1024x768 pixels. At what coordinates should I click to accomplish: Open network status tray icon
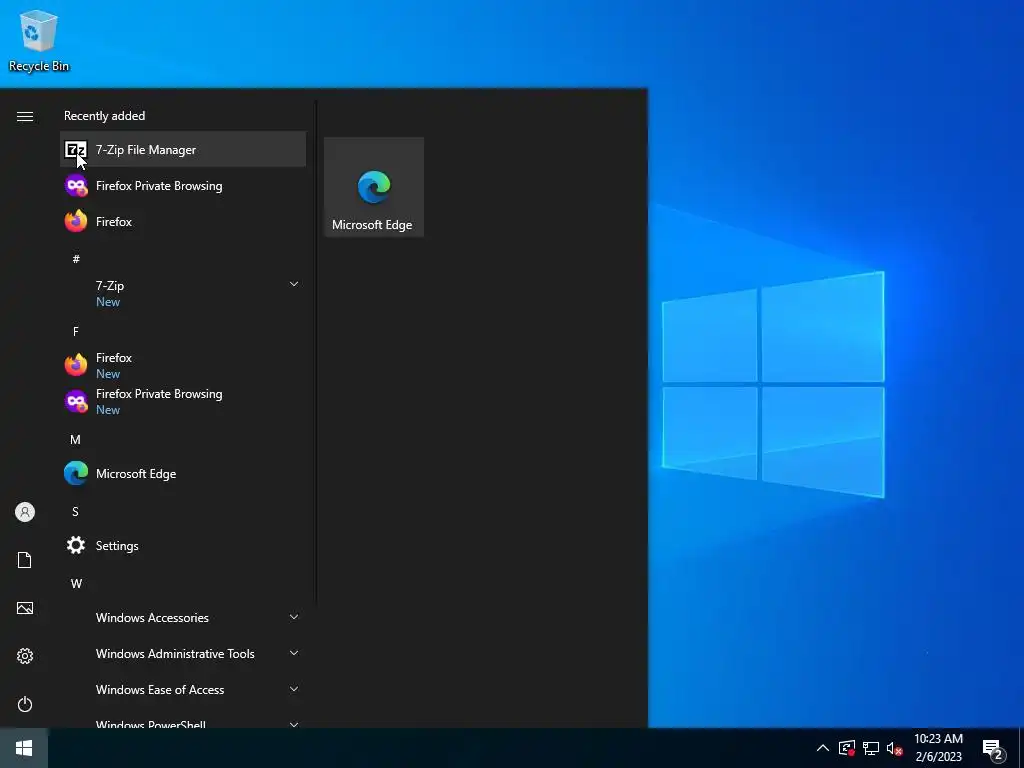tap(871, 748)
